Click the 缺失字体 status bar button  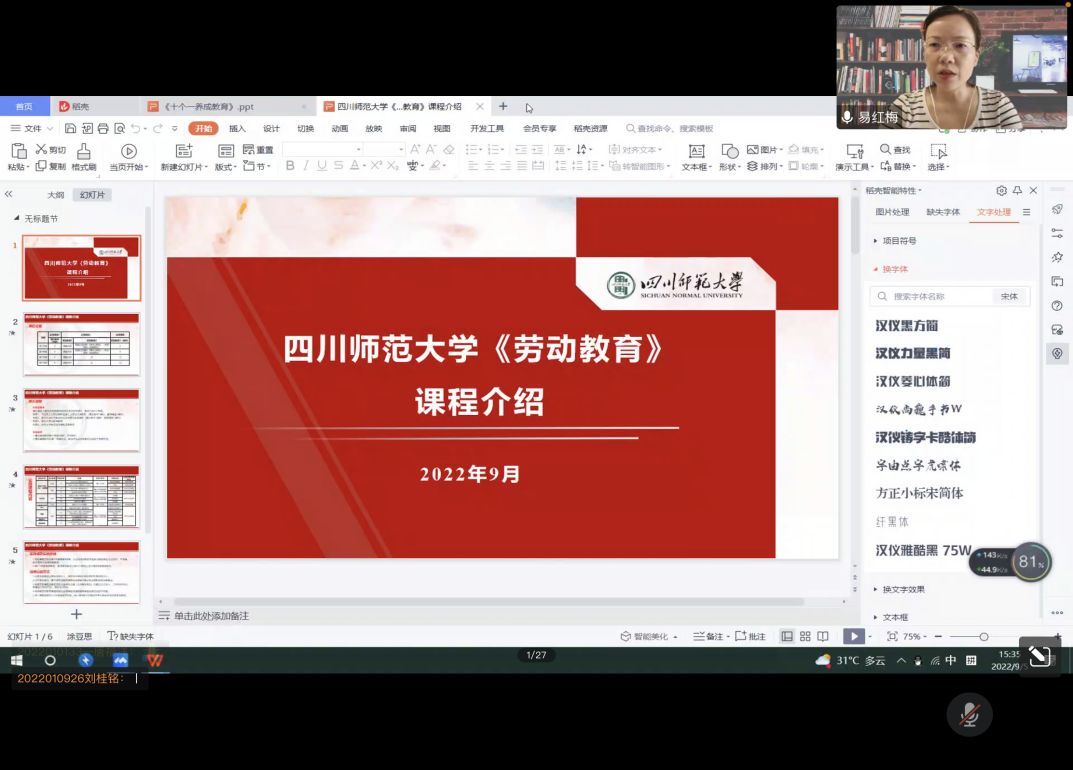coord(131,636)
